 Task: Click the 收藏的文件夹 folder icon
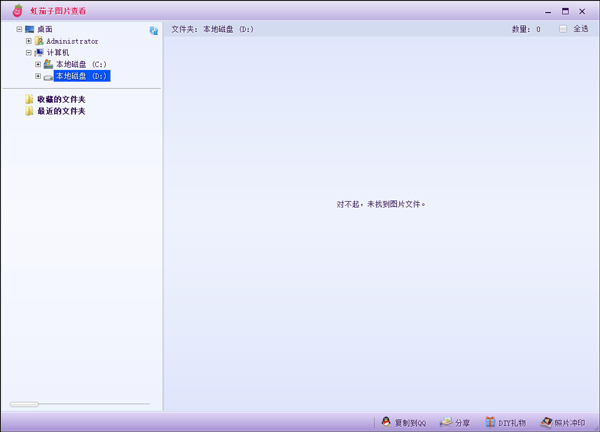(30, 99)
